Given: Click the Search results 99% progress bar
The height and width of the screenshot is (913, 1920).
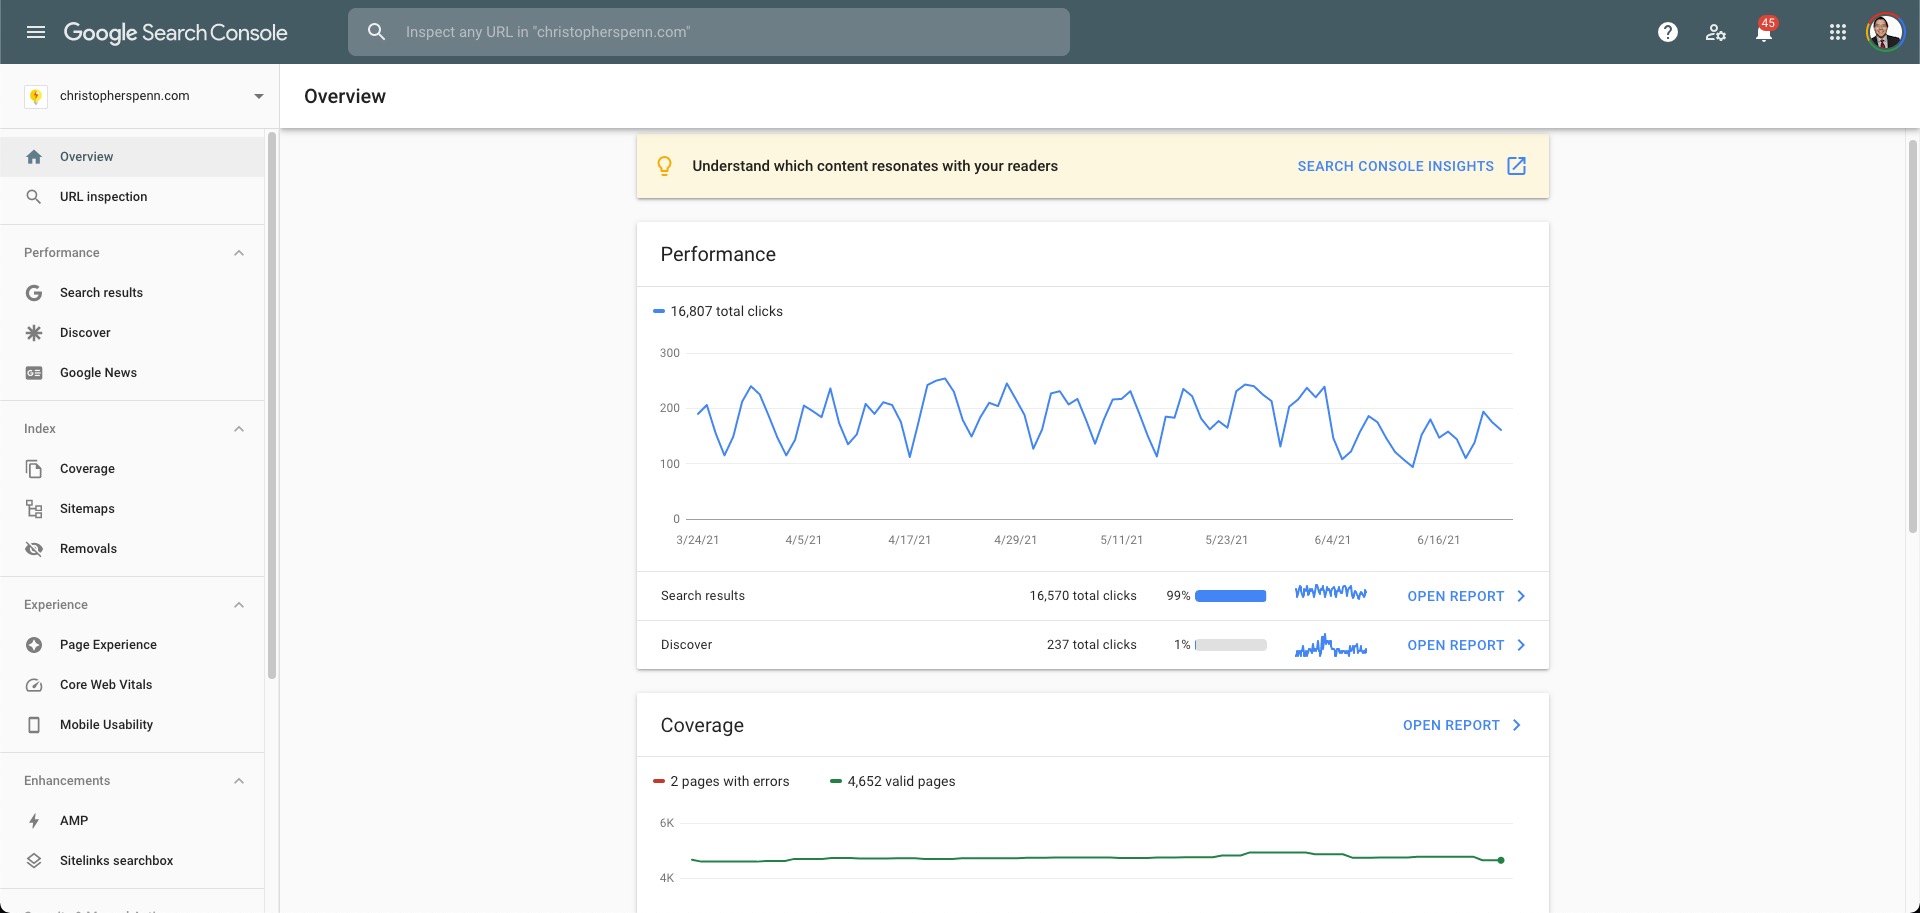Looking at the screenshot, I should pyautogui.click(x=1231, y=596).
